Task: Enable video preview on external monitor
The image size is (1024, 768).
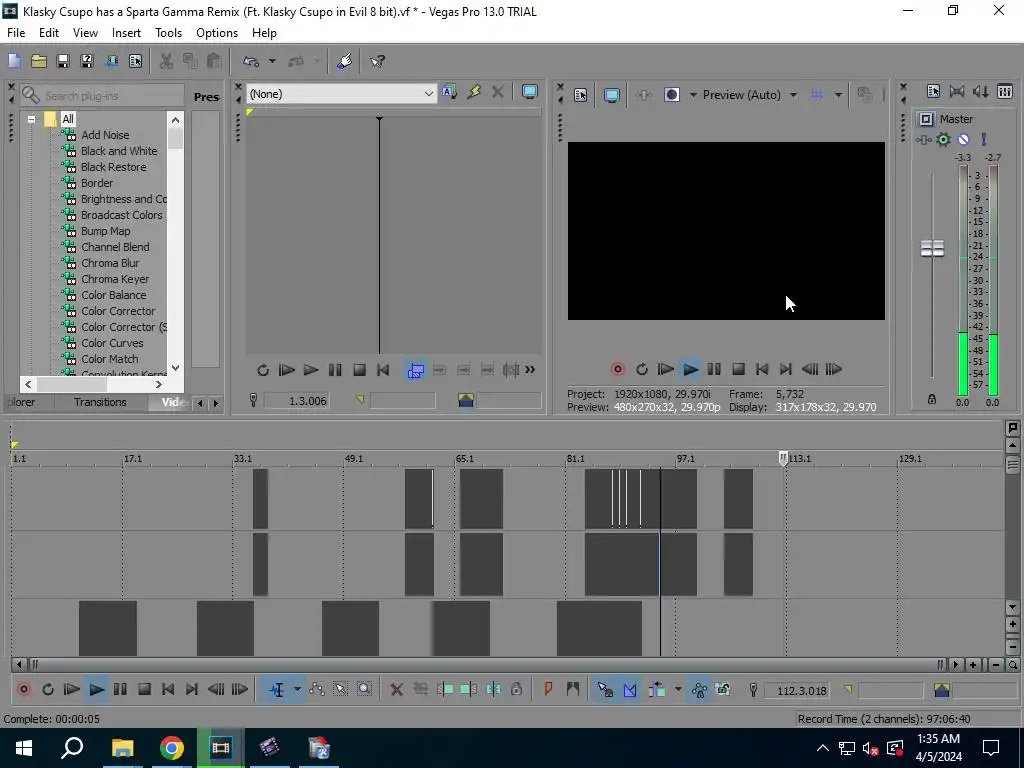Action: pyautogui.click(x=611, y=95)
